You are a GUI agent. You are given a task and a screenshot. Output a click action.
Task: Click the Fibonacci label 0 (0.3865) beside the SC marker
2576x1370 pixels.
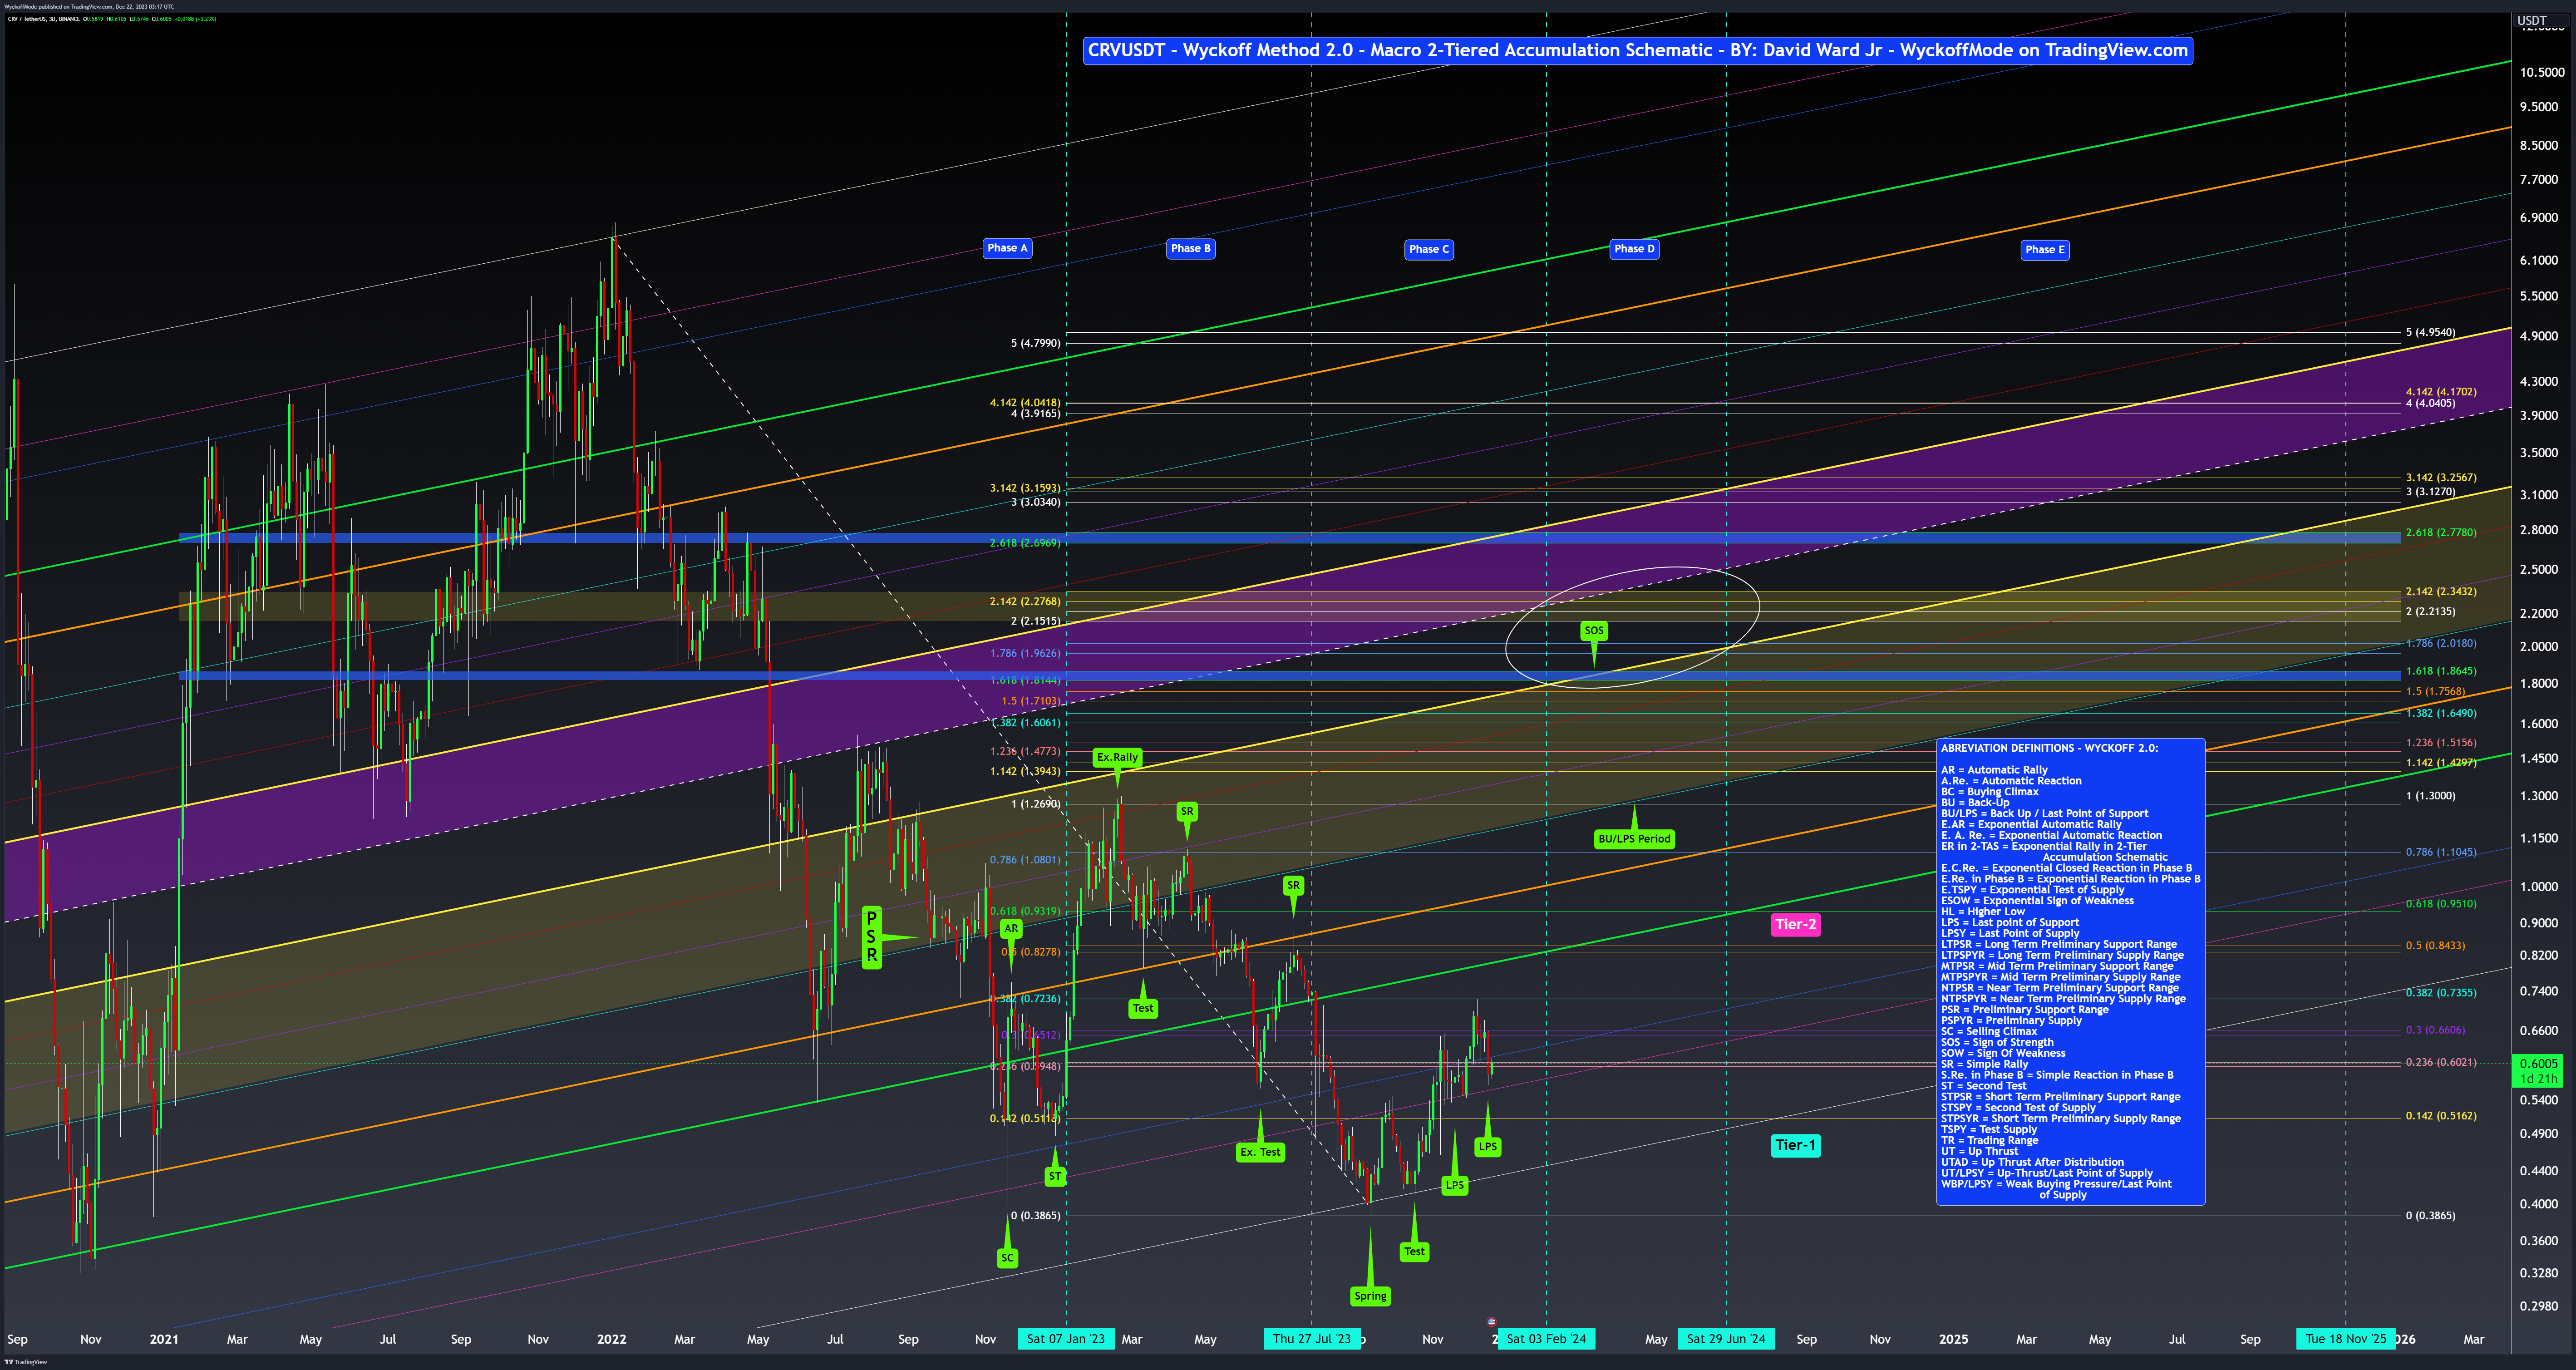click(x=1035, y=1216)
